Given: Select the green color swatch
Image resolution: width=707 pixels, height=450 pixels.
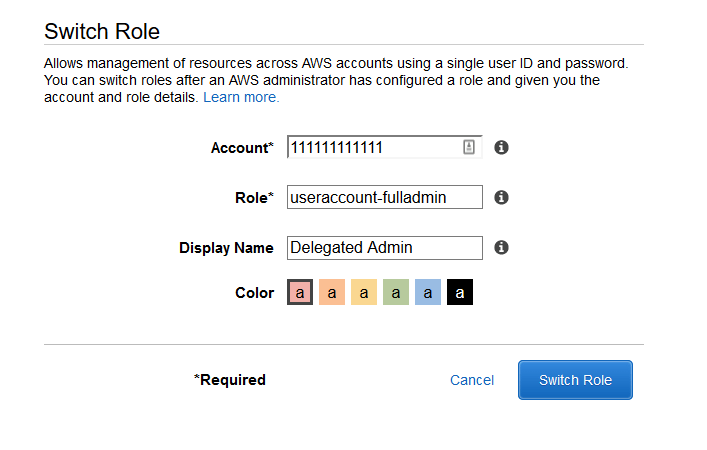Looking at the screenshot, I should pos(396,293).
